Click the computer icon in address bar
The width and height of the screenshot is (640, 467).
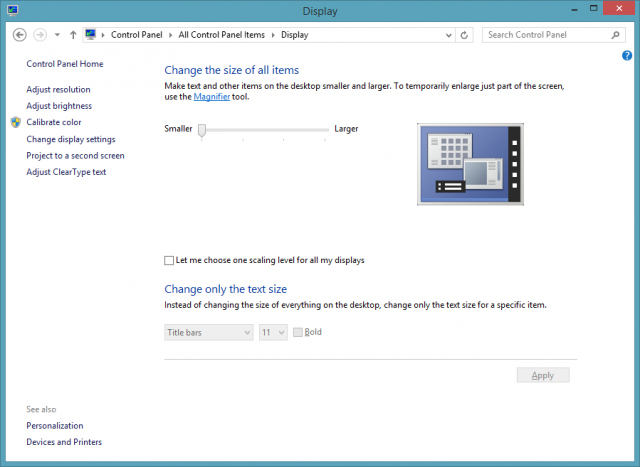(91, 34)
